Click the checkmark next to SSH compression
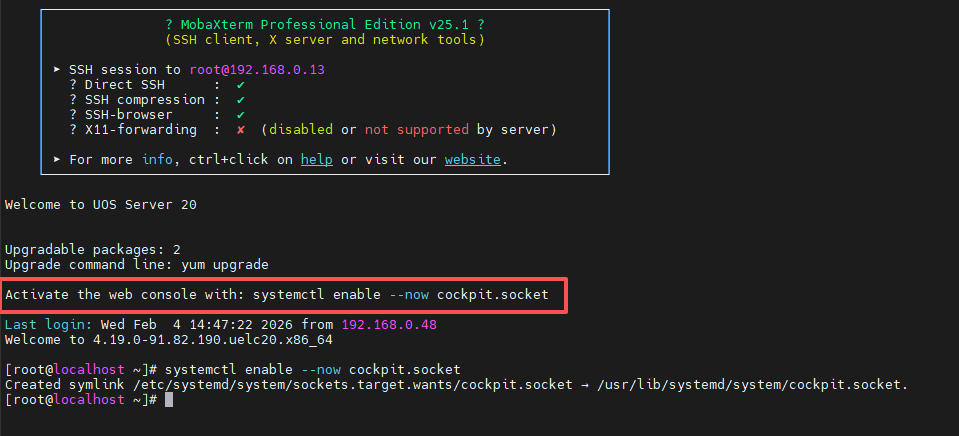Viewport: 959px width, 436px height. 241,100
